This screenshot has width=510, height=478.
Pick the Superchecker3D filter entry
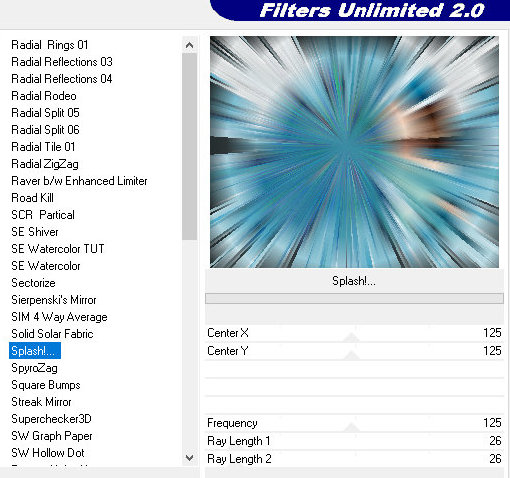tap(51, 419)
